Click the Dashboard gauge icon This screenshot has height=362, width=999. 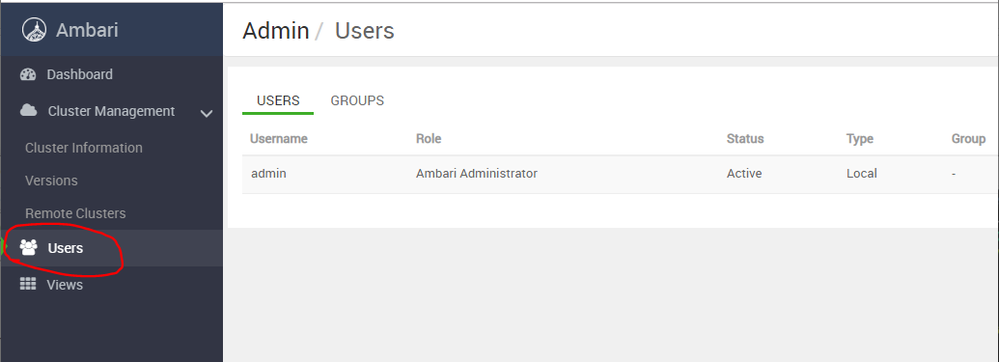(x=28, y=75)
